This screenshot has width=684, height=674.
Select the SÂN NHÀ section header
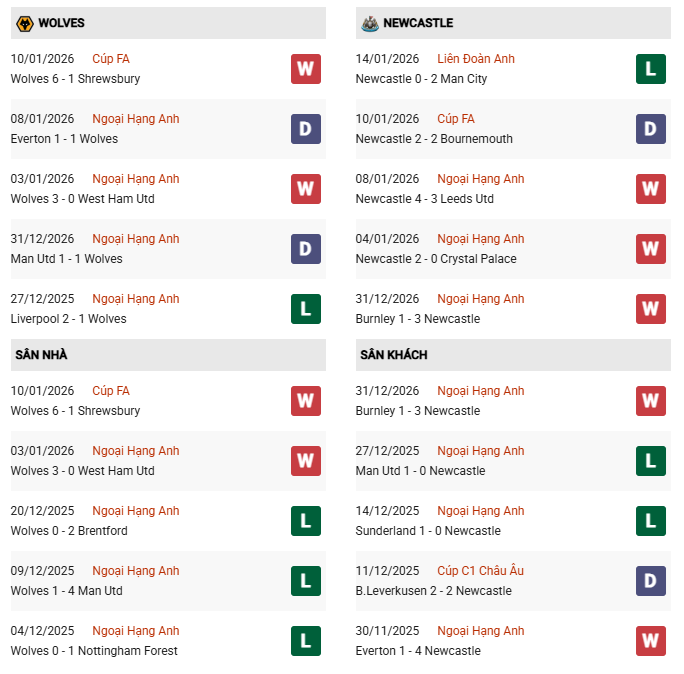click(41, 355)
